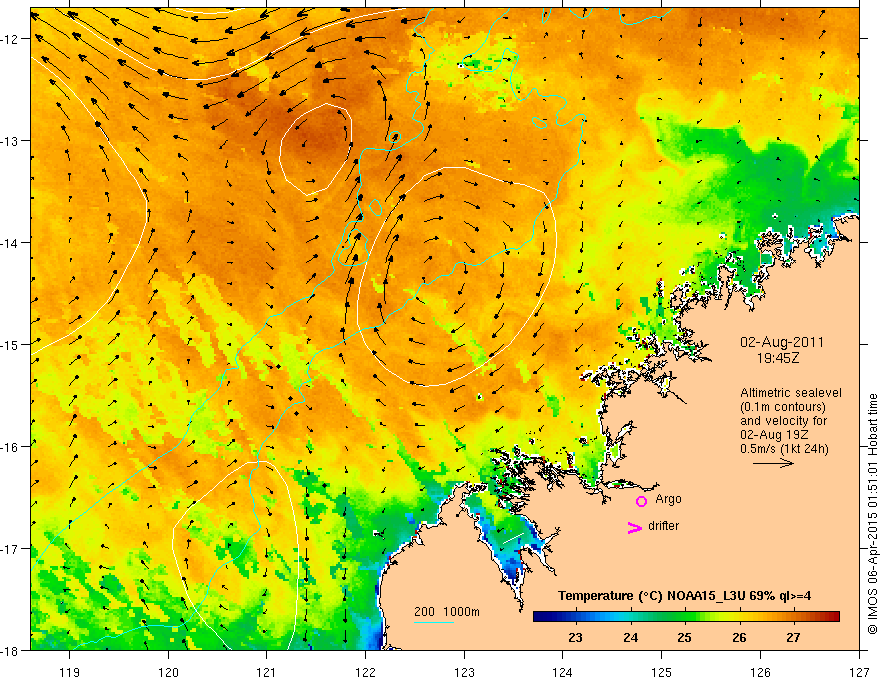The width and height of the screenshot is (880, 680).
Task: Click the longitude label 121
Action: (266, 672)
